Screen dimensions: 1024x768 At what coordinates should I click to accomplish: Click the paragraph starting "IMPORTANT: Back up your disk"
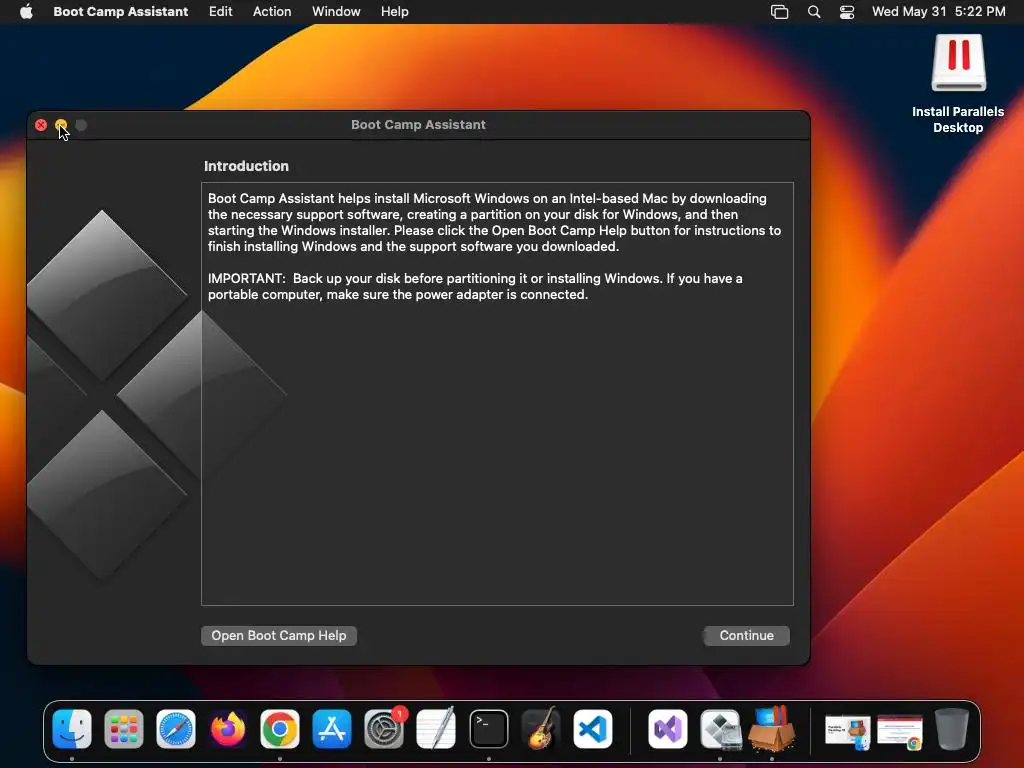coord(475,286)
